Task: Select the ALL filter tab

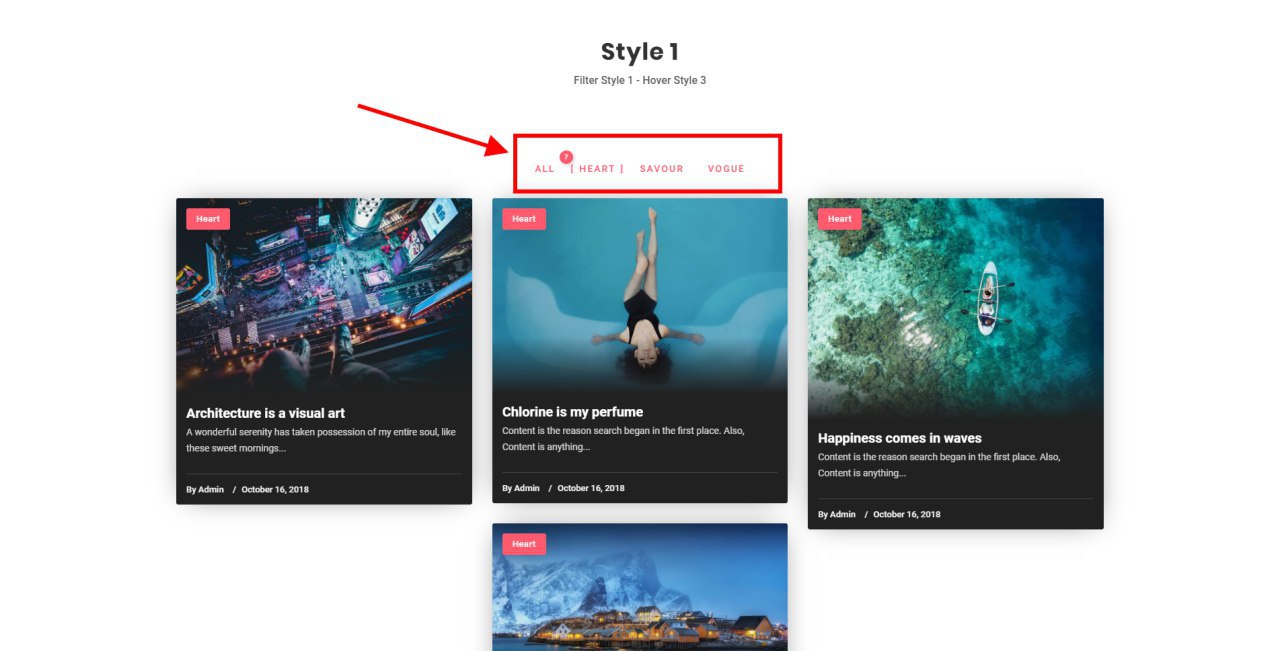Action: 544,169
